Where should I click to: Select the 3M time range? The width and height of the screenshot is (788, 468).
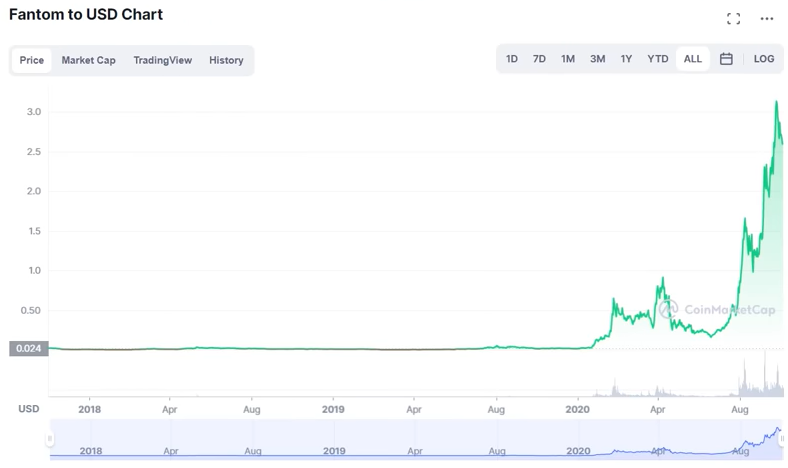point(598,59)
